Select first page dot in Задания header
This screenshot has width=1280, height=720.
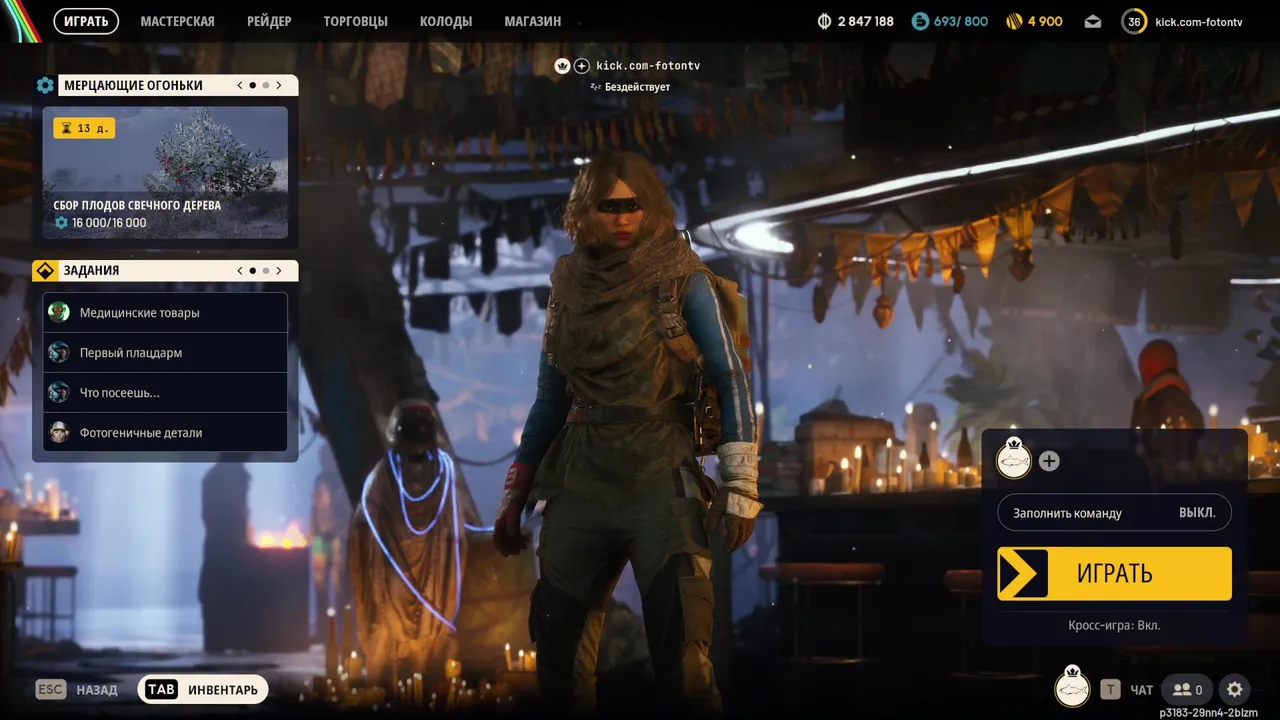click(253, 270)
